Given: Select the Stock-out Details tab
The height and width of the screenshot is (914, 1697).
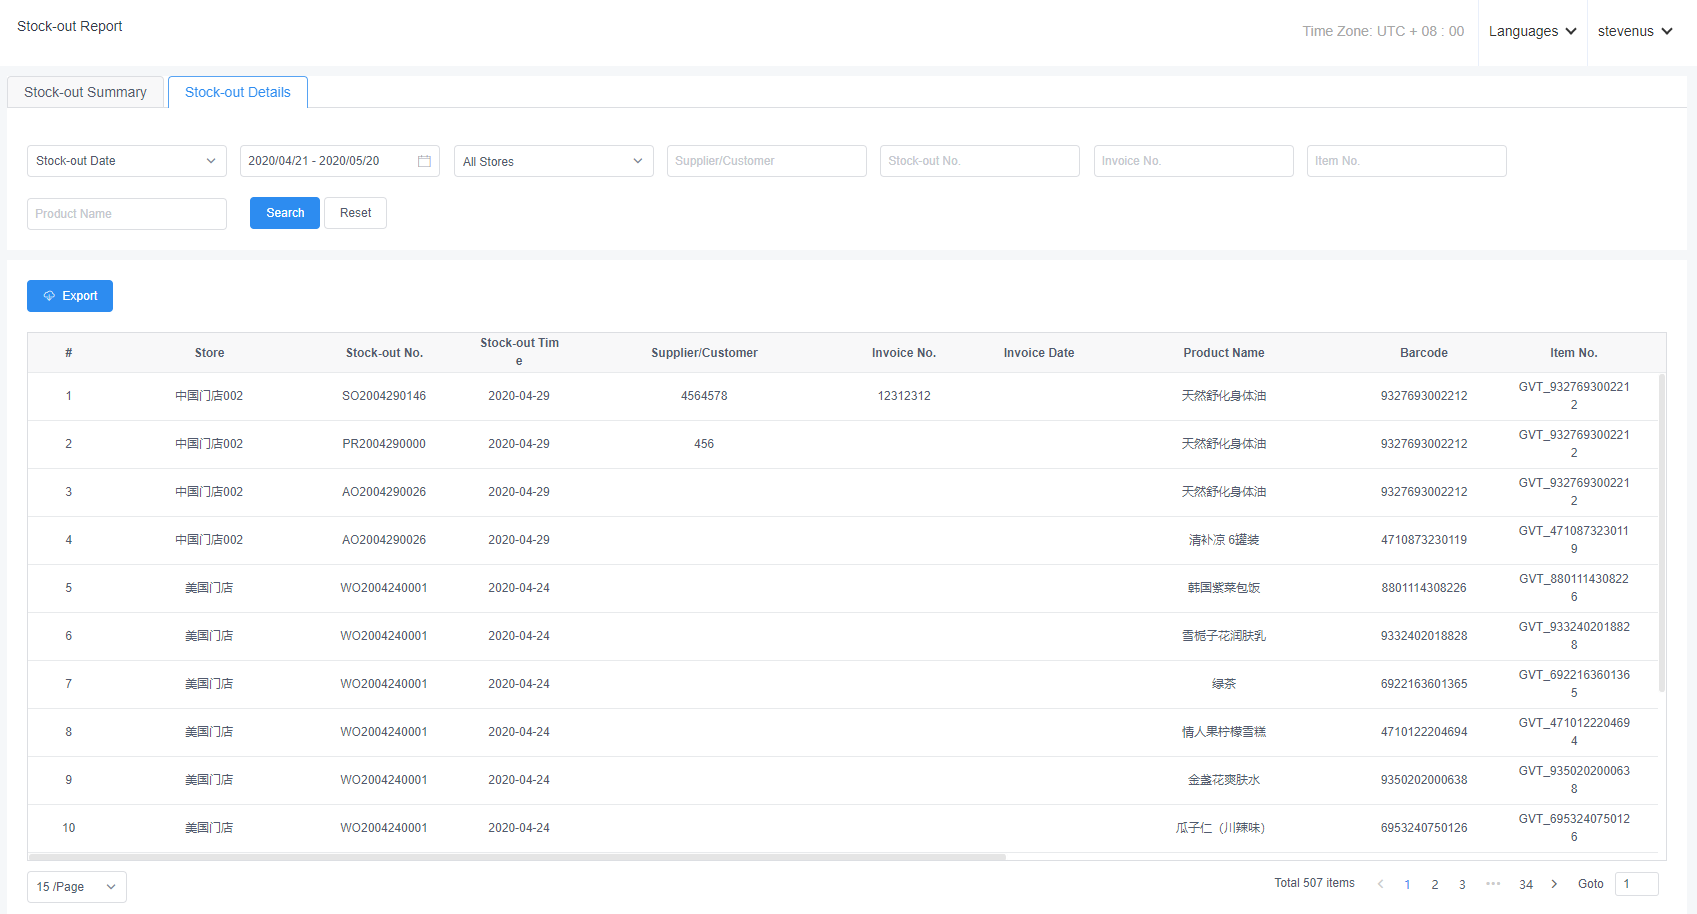Looking at the screenshot, I should pyautogui.click(x=238, y=92).
